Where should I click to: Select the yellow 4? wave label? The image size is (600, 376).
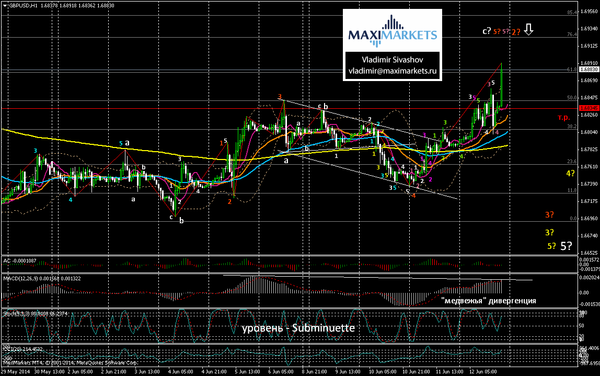(x=570, y=173)
